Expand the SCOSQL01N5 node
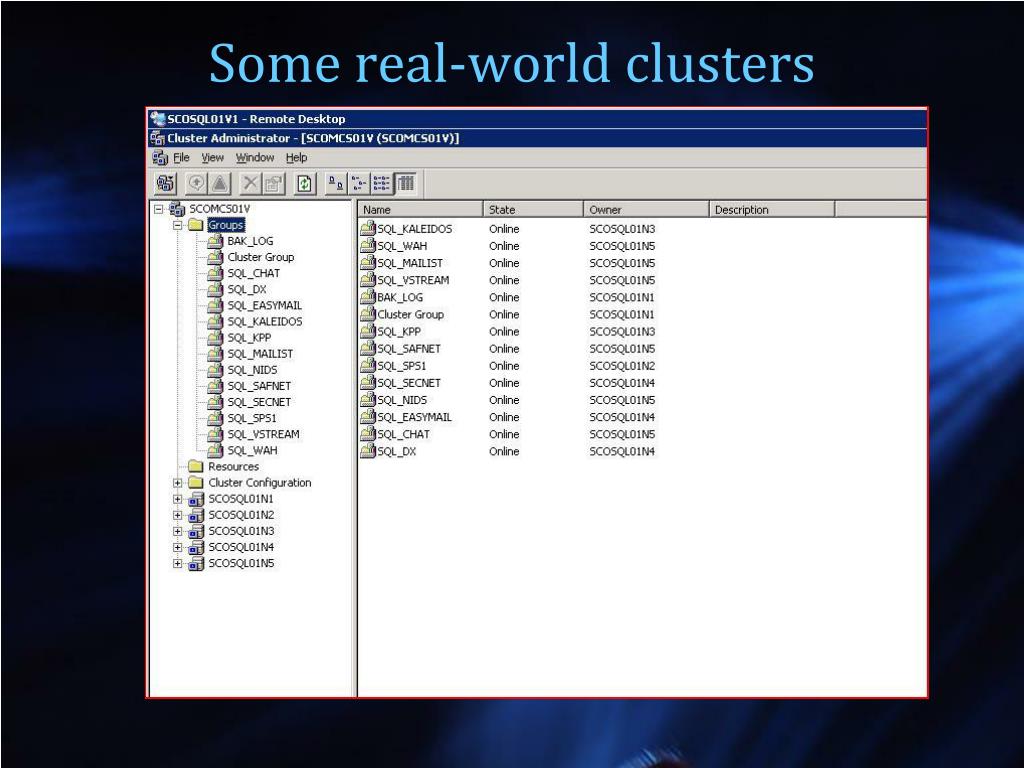The image size is (1024, 768). click(178, 564)
